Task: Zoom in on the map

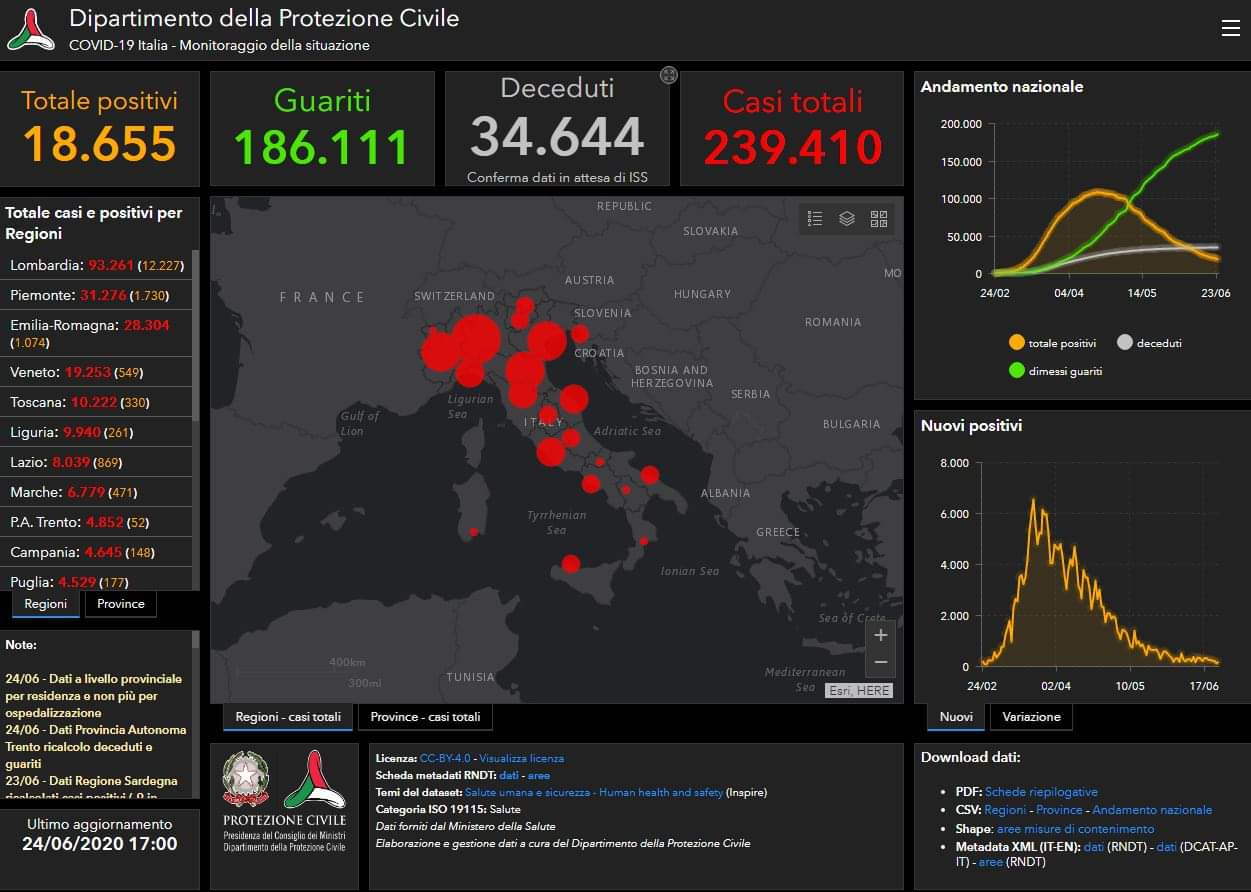Action: pos(880,635)
